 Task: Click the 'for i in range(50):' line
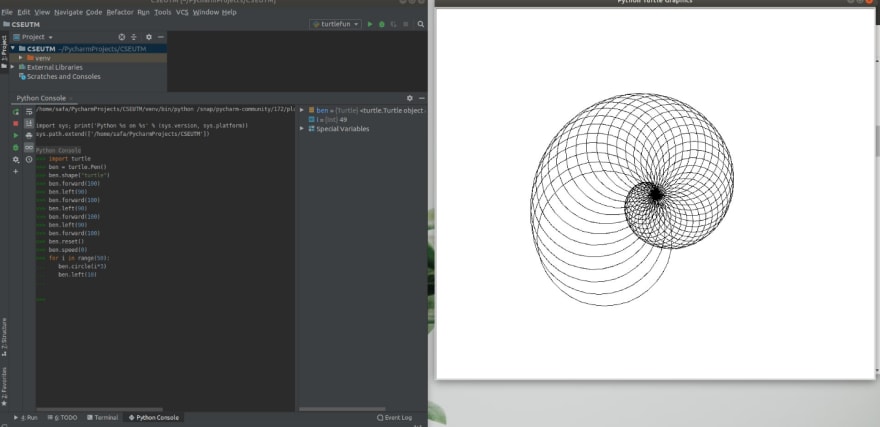click(79, 258)
